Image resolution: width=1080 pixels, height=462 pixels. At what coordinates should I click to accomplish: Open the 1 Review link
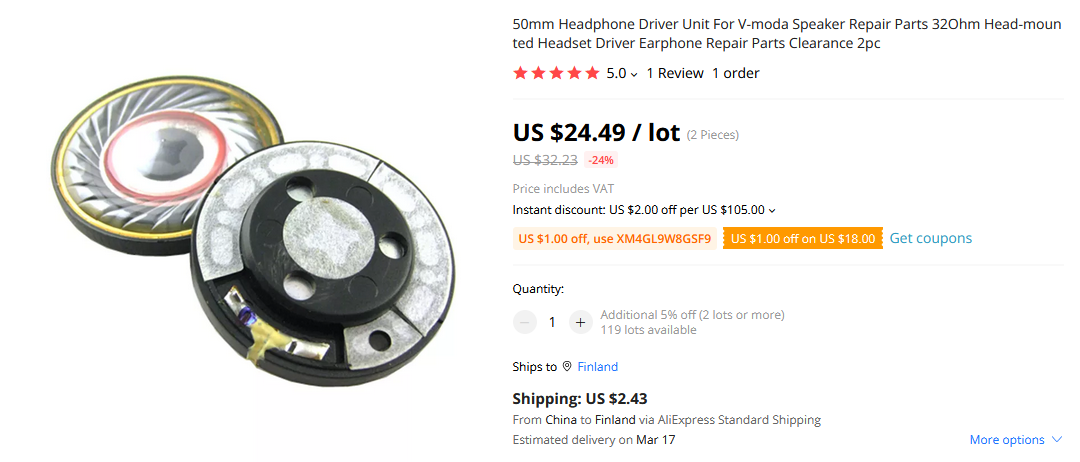(x=675, y=73)
